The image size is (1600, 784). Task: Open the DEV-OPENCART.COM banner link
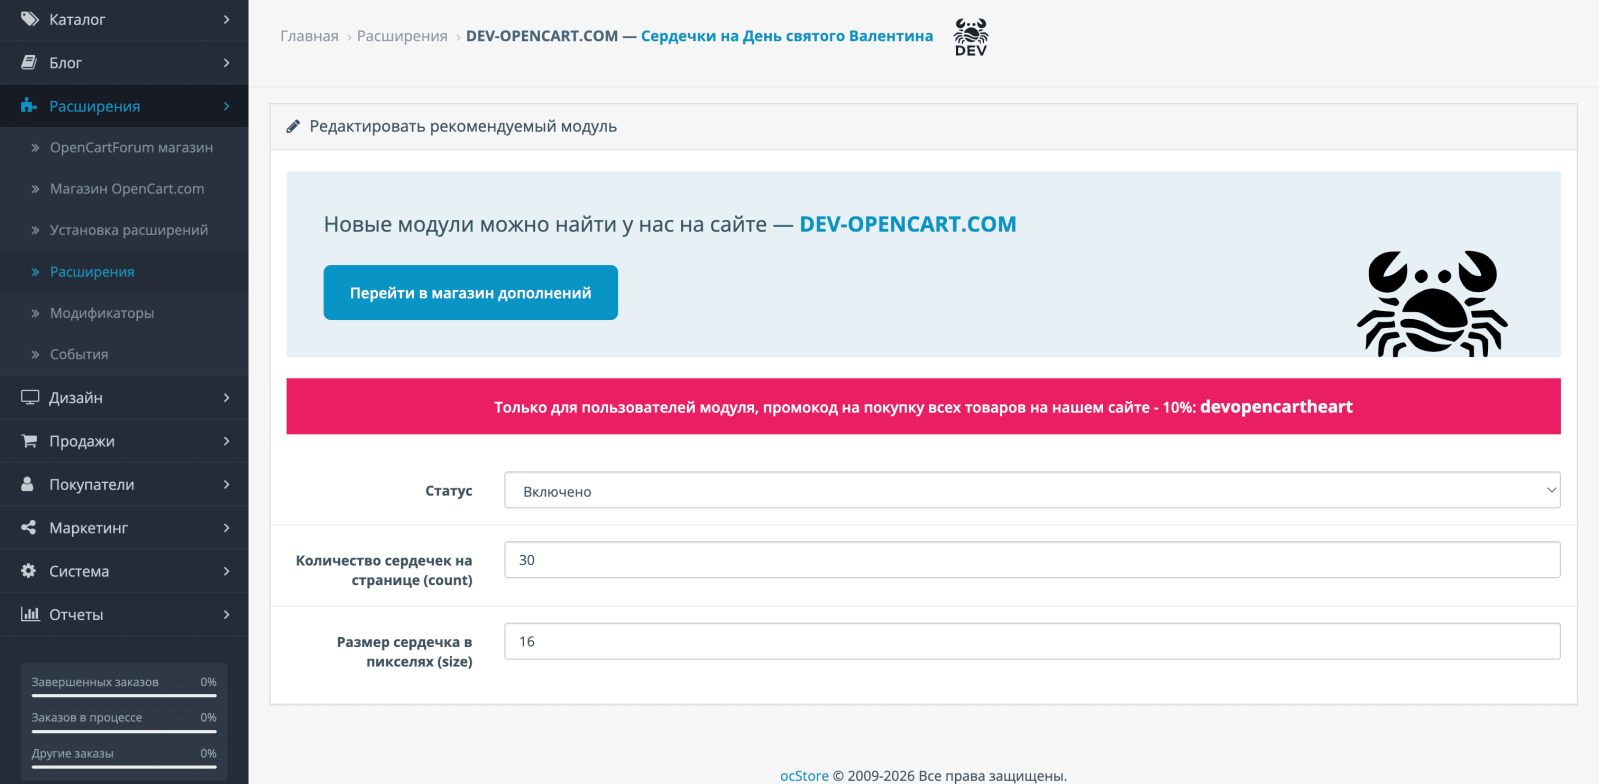click(908, 224)
